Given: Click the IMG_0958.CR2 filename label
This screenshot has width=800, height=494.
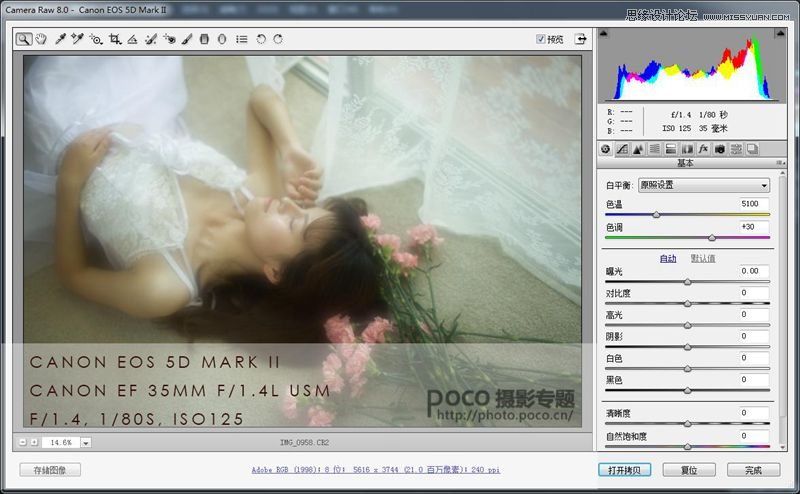Looking at the screenshot, I should coord(304,442).
